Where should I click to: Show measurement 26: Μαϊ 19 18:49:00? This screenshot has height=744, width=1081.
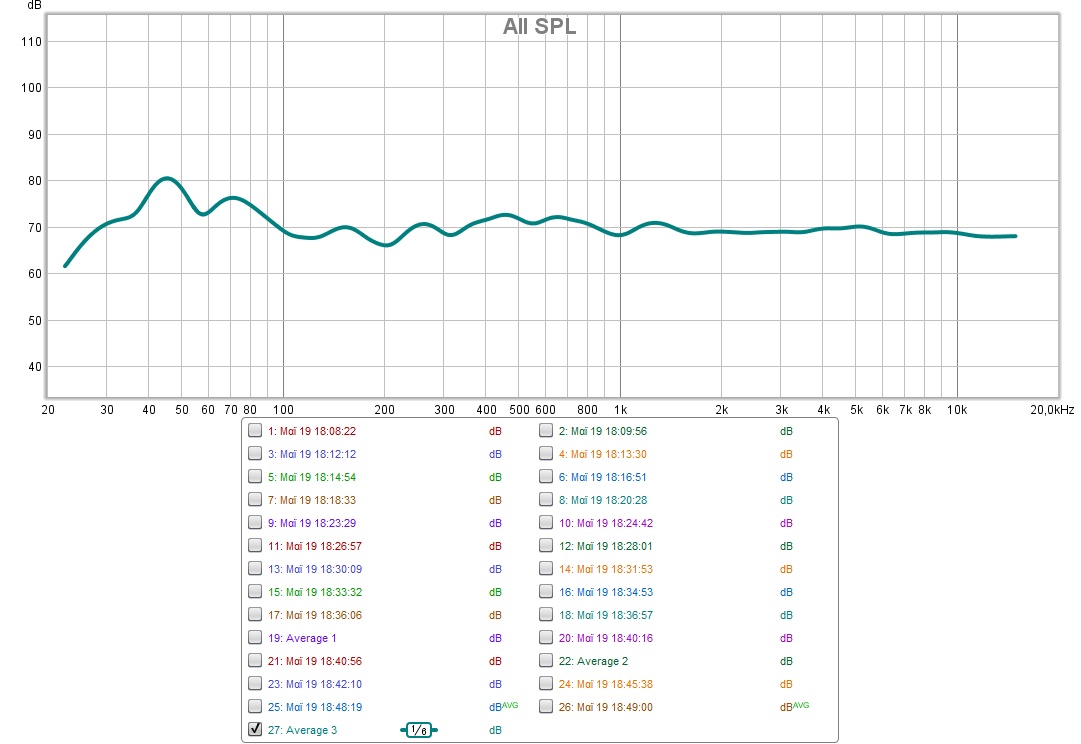(546, 707)
